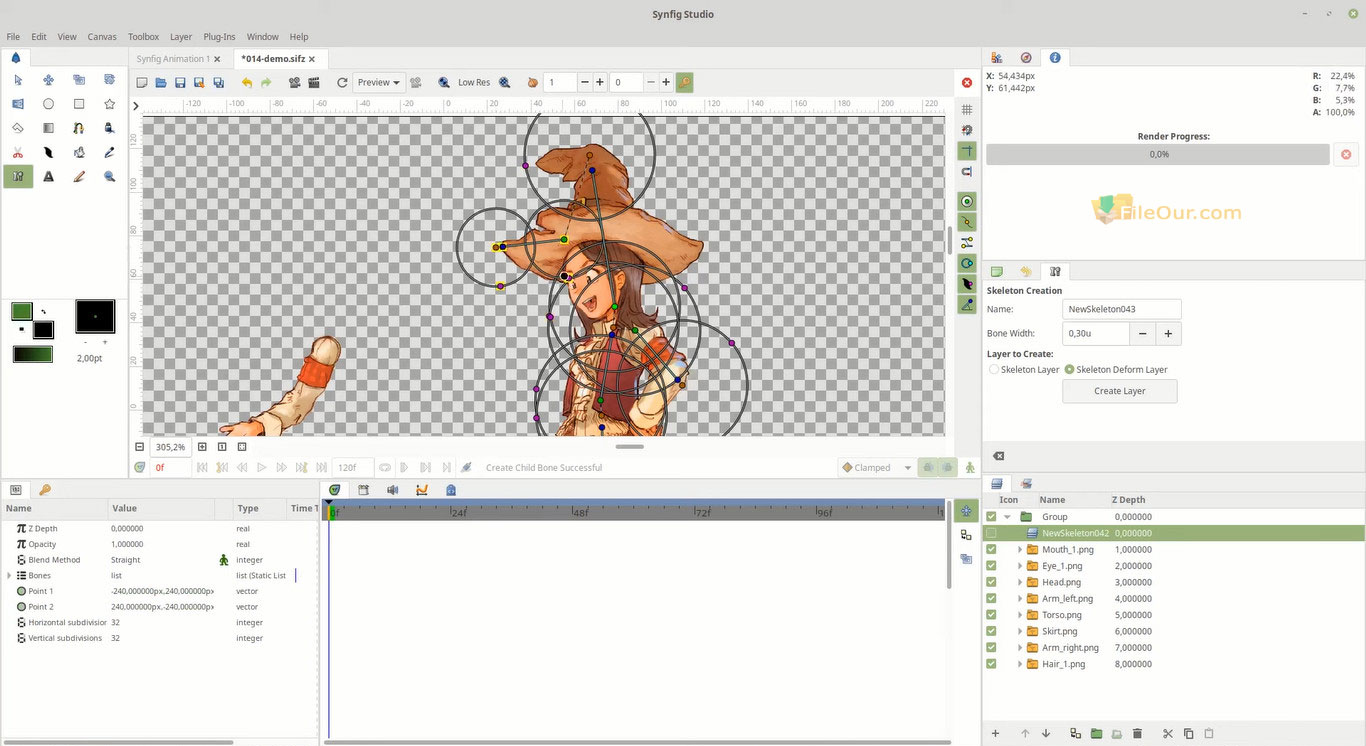This screenshot has width=1366, height=746.
Task: Uncheck the Mouth_1.png layer
Action: (991, 549)
